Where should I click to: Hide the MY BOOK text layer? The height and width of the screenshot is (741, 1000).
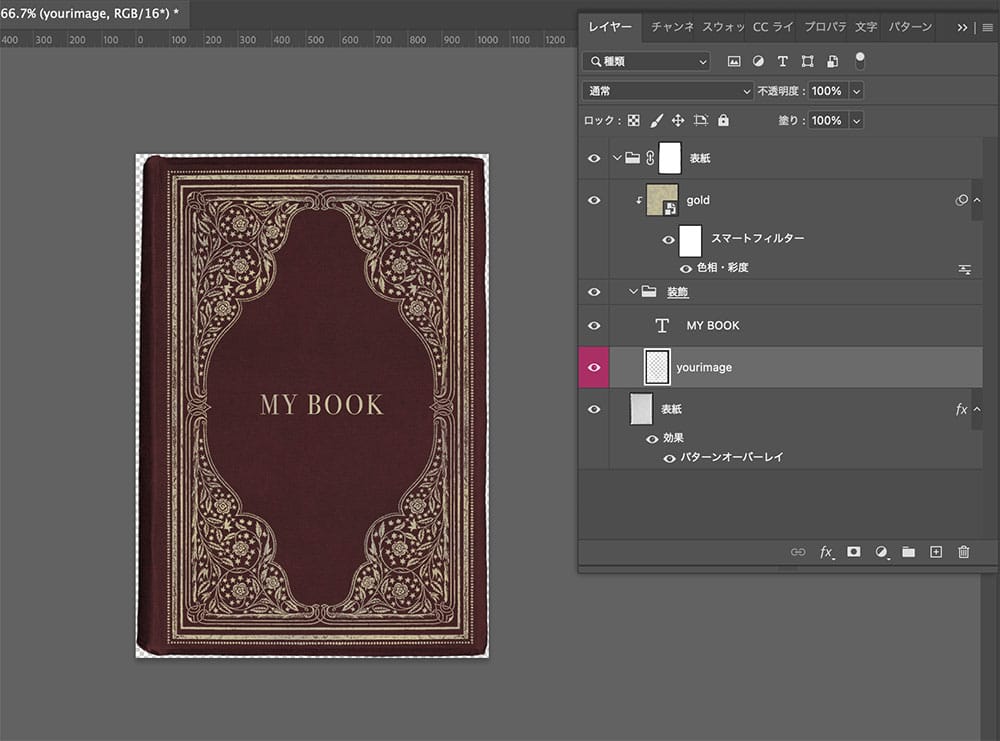click(x=594, y=326)
